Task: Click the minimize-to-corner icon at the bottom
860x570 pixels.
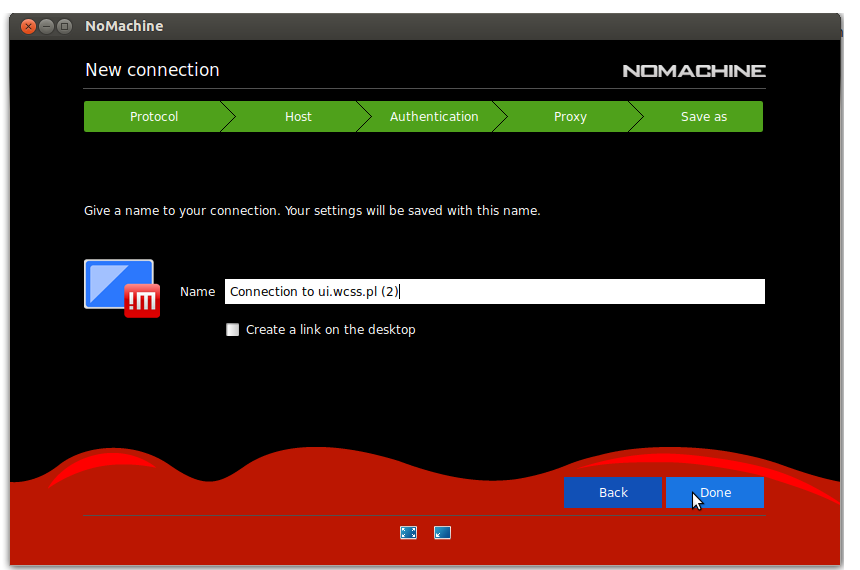Action: (x=442, y=533)
